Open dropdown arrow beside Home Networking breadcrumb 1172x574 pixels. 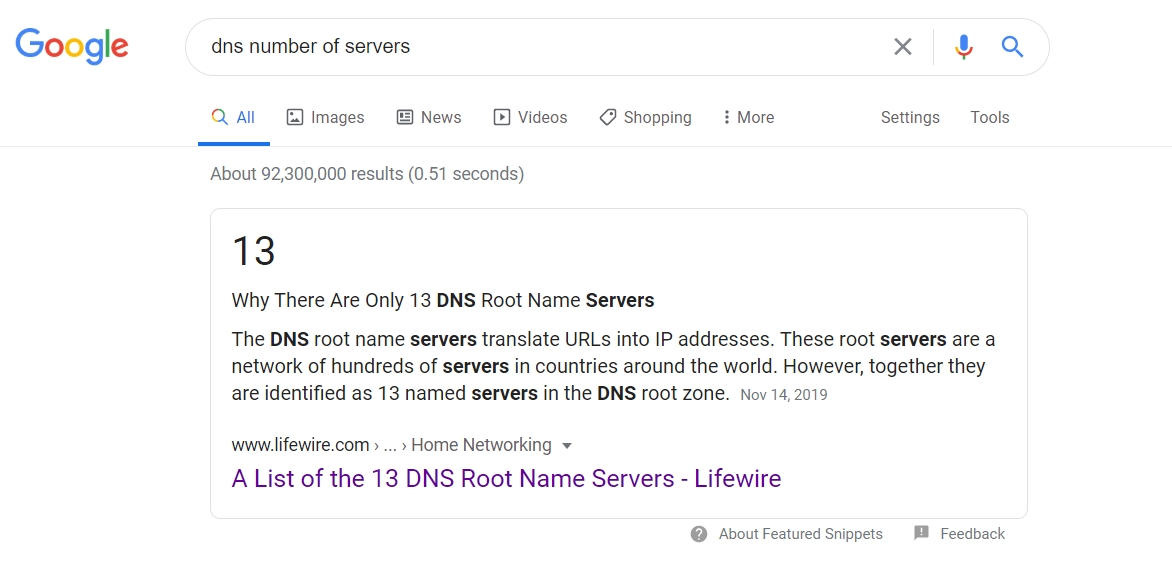[x=567, y=446]
